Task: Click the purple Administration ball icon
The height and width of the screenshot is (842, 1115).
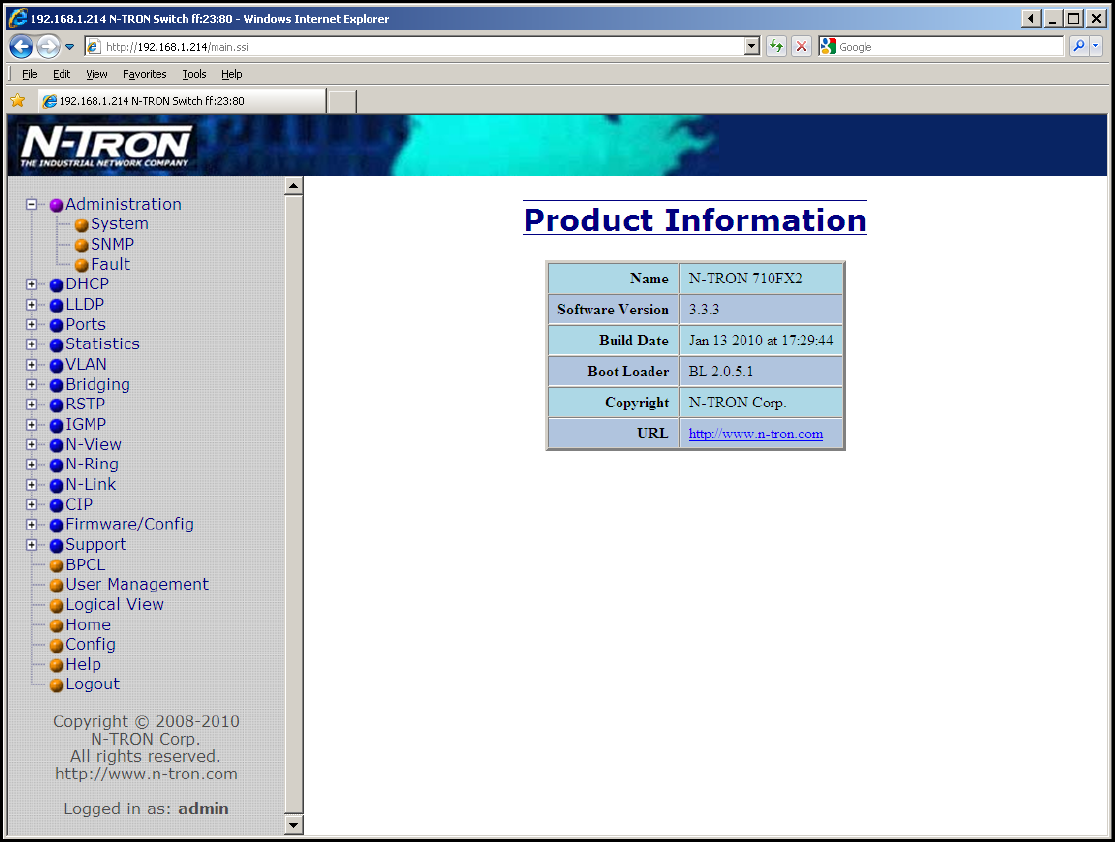Action: 57,206
